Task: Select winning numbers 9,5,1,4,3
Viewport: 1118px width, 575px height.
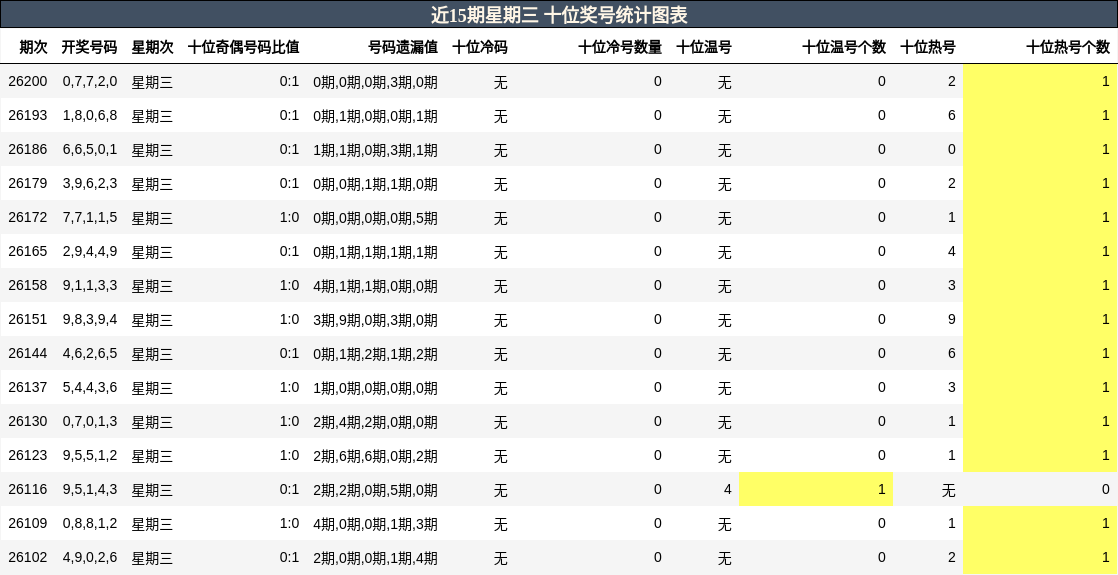Action: pos(90,489)
